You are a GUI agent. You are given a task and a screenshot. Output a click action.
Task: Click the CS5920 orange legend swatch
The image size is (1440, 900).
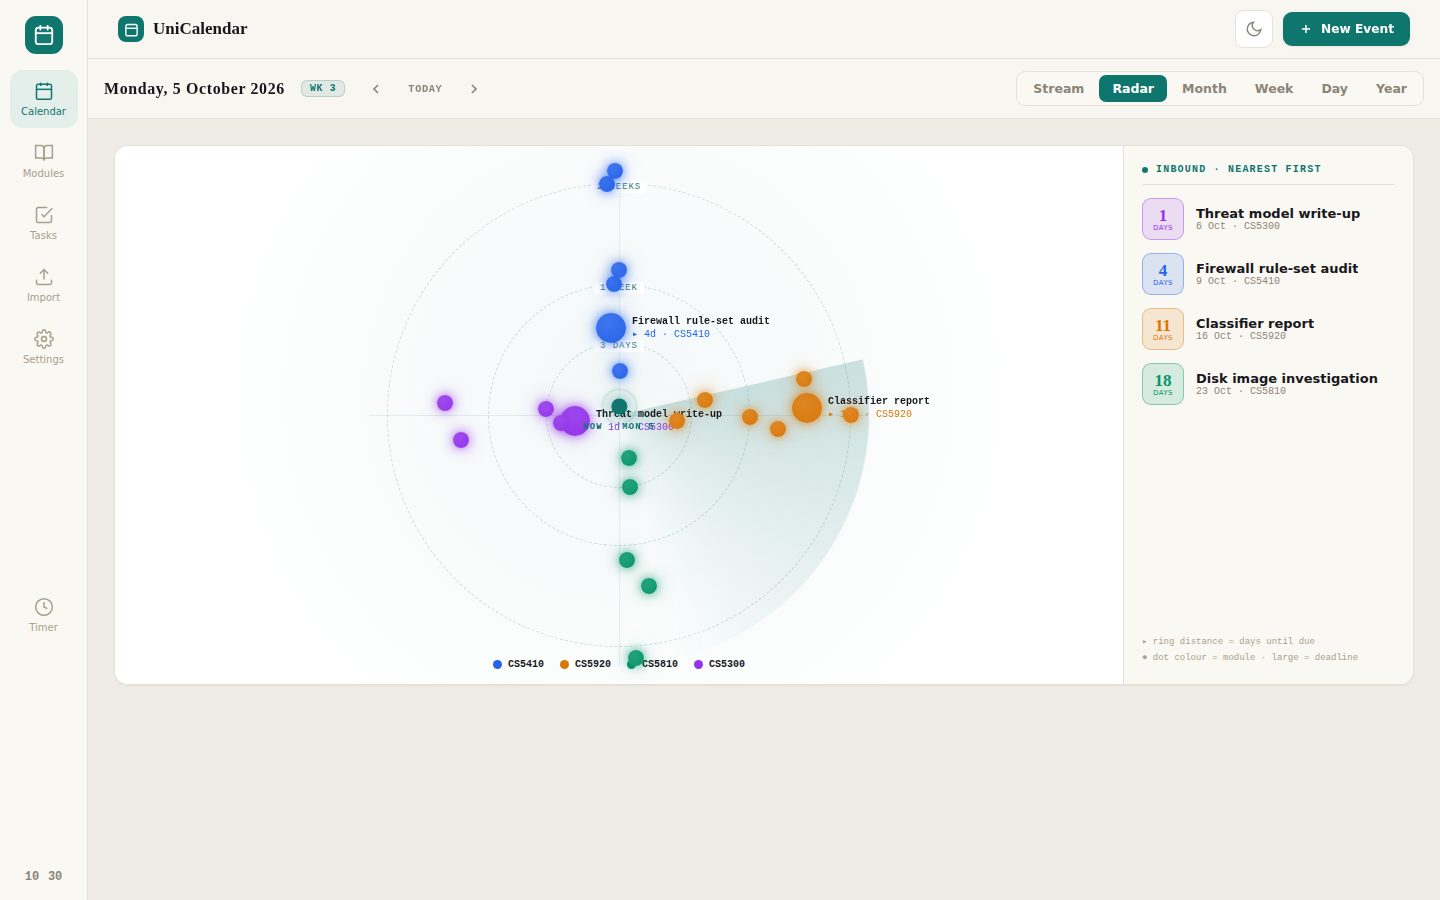[564, 664]
